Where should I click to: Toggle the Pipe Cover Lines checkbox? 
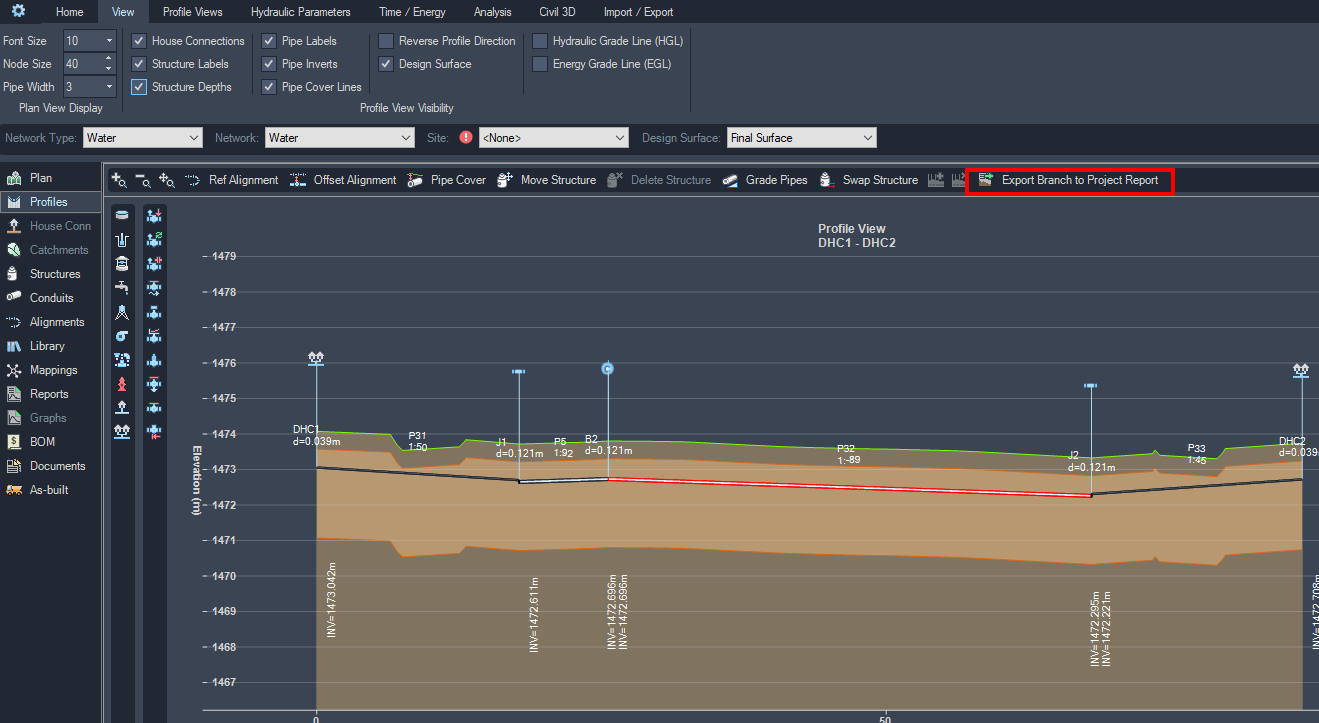pos(269,87)
